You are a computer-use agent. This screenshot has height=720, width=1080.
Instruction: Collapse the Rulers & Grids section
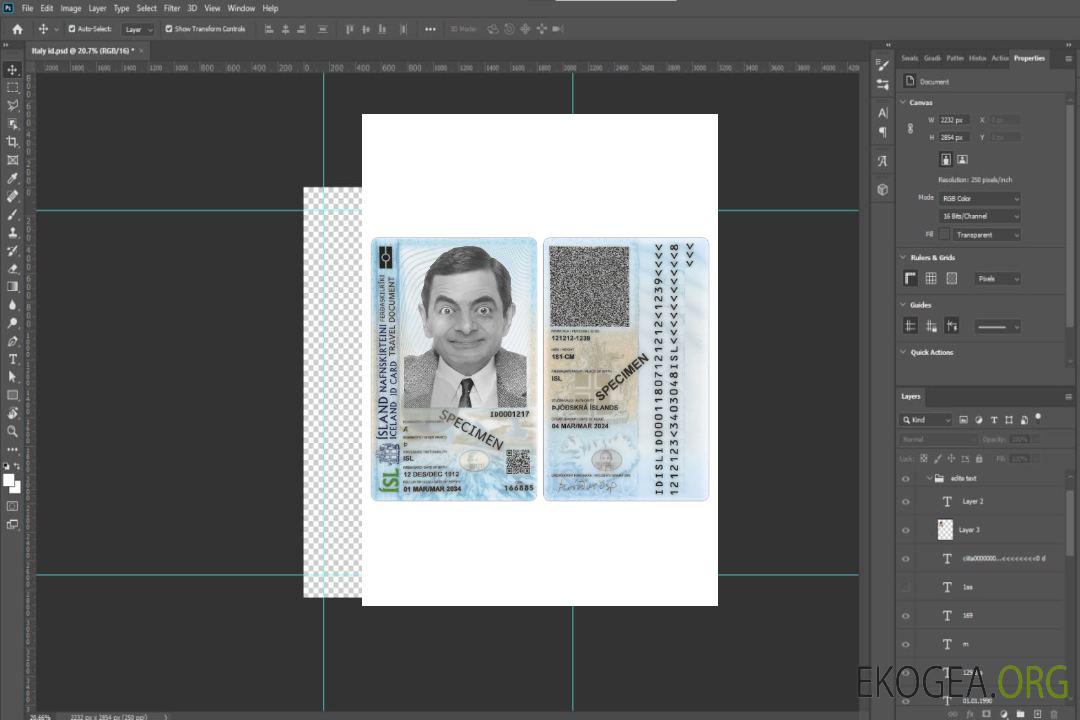904,258
